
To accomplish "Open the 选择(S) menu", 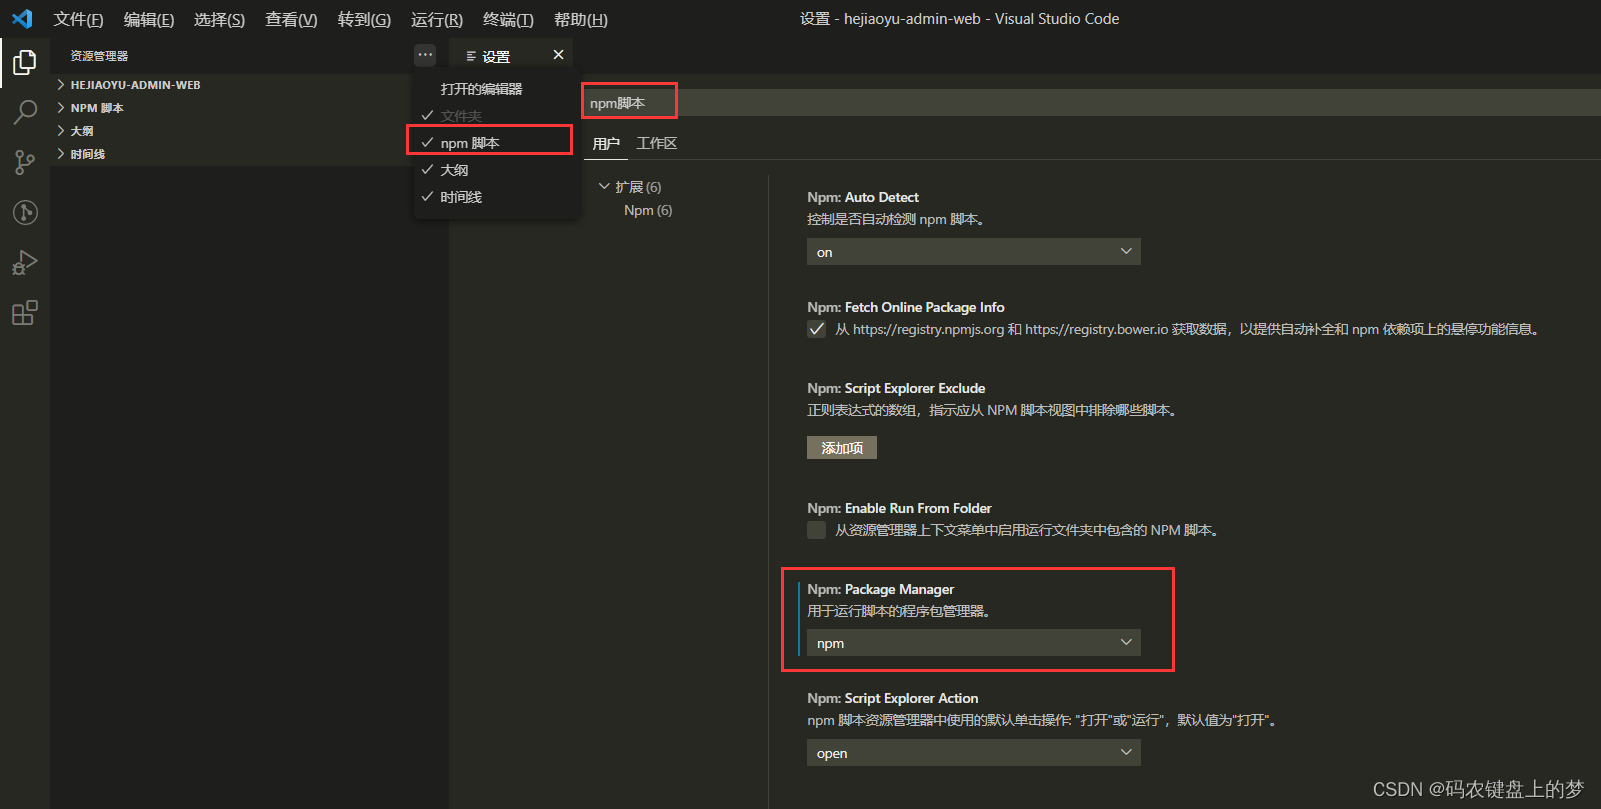I will pos(219,19).
